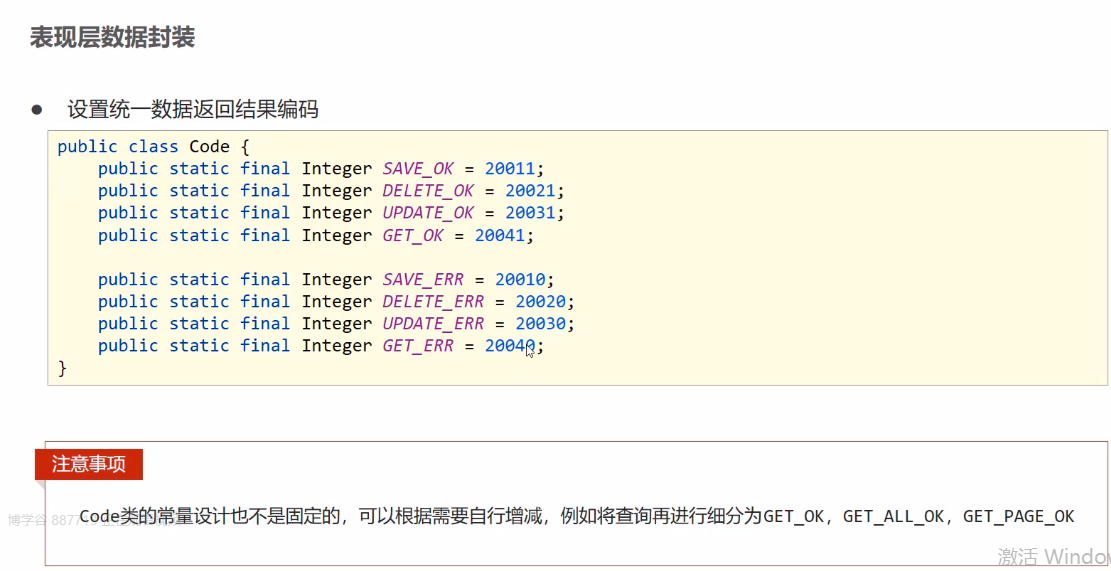Screen dimensions: 1111x571
Task: Select the bullet text 设置统一数据返回结果编码
Action: point(193,109)
